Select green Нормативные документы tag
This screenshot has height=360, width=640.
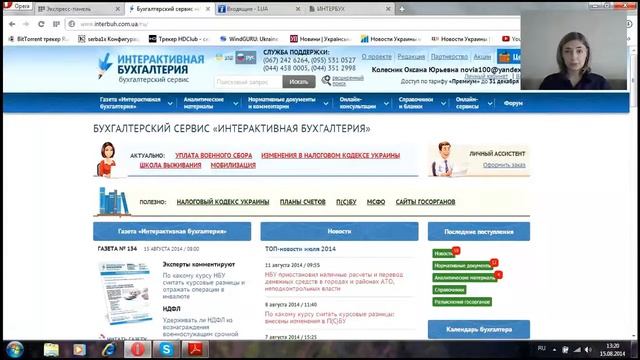[x=463, y=266]
